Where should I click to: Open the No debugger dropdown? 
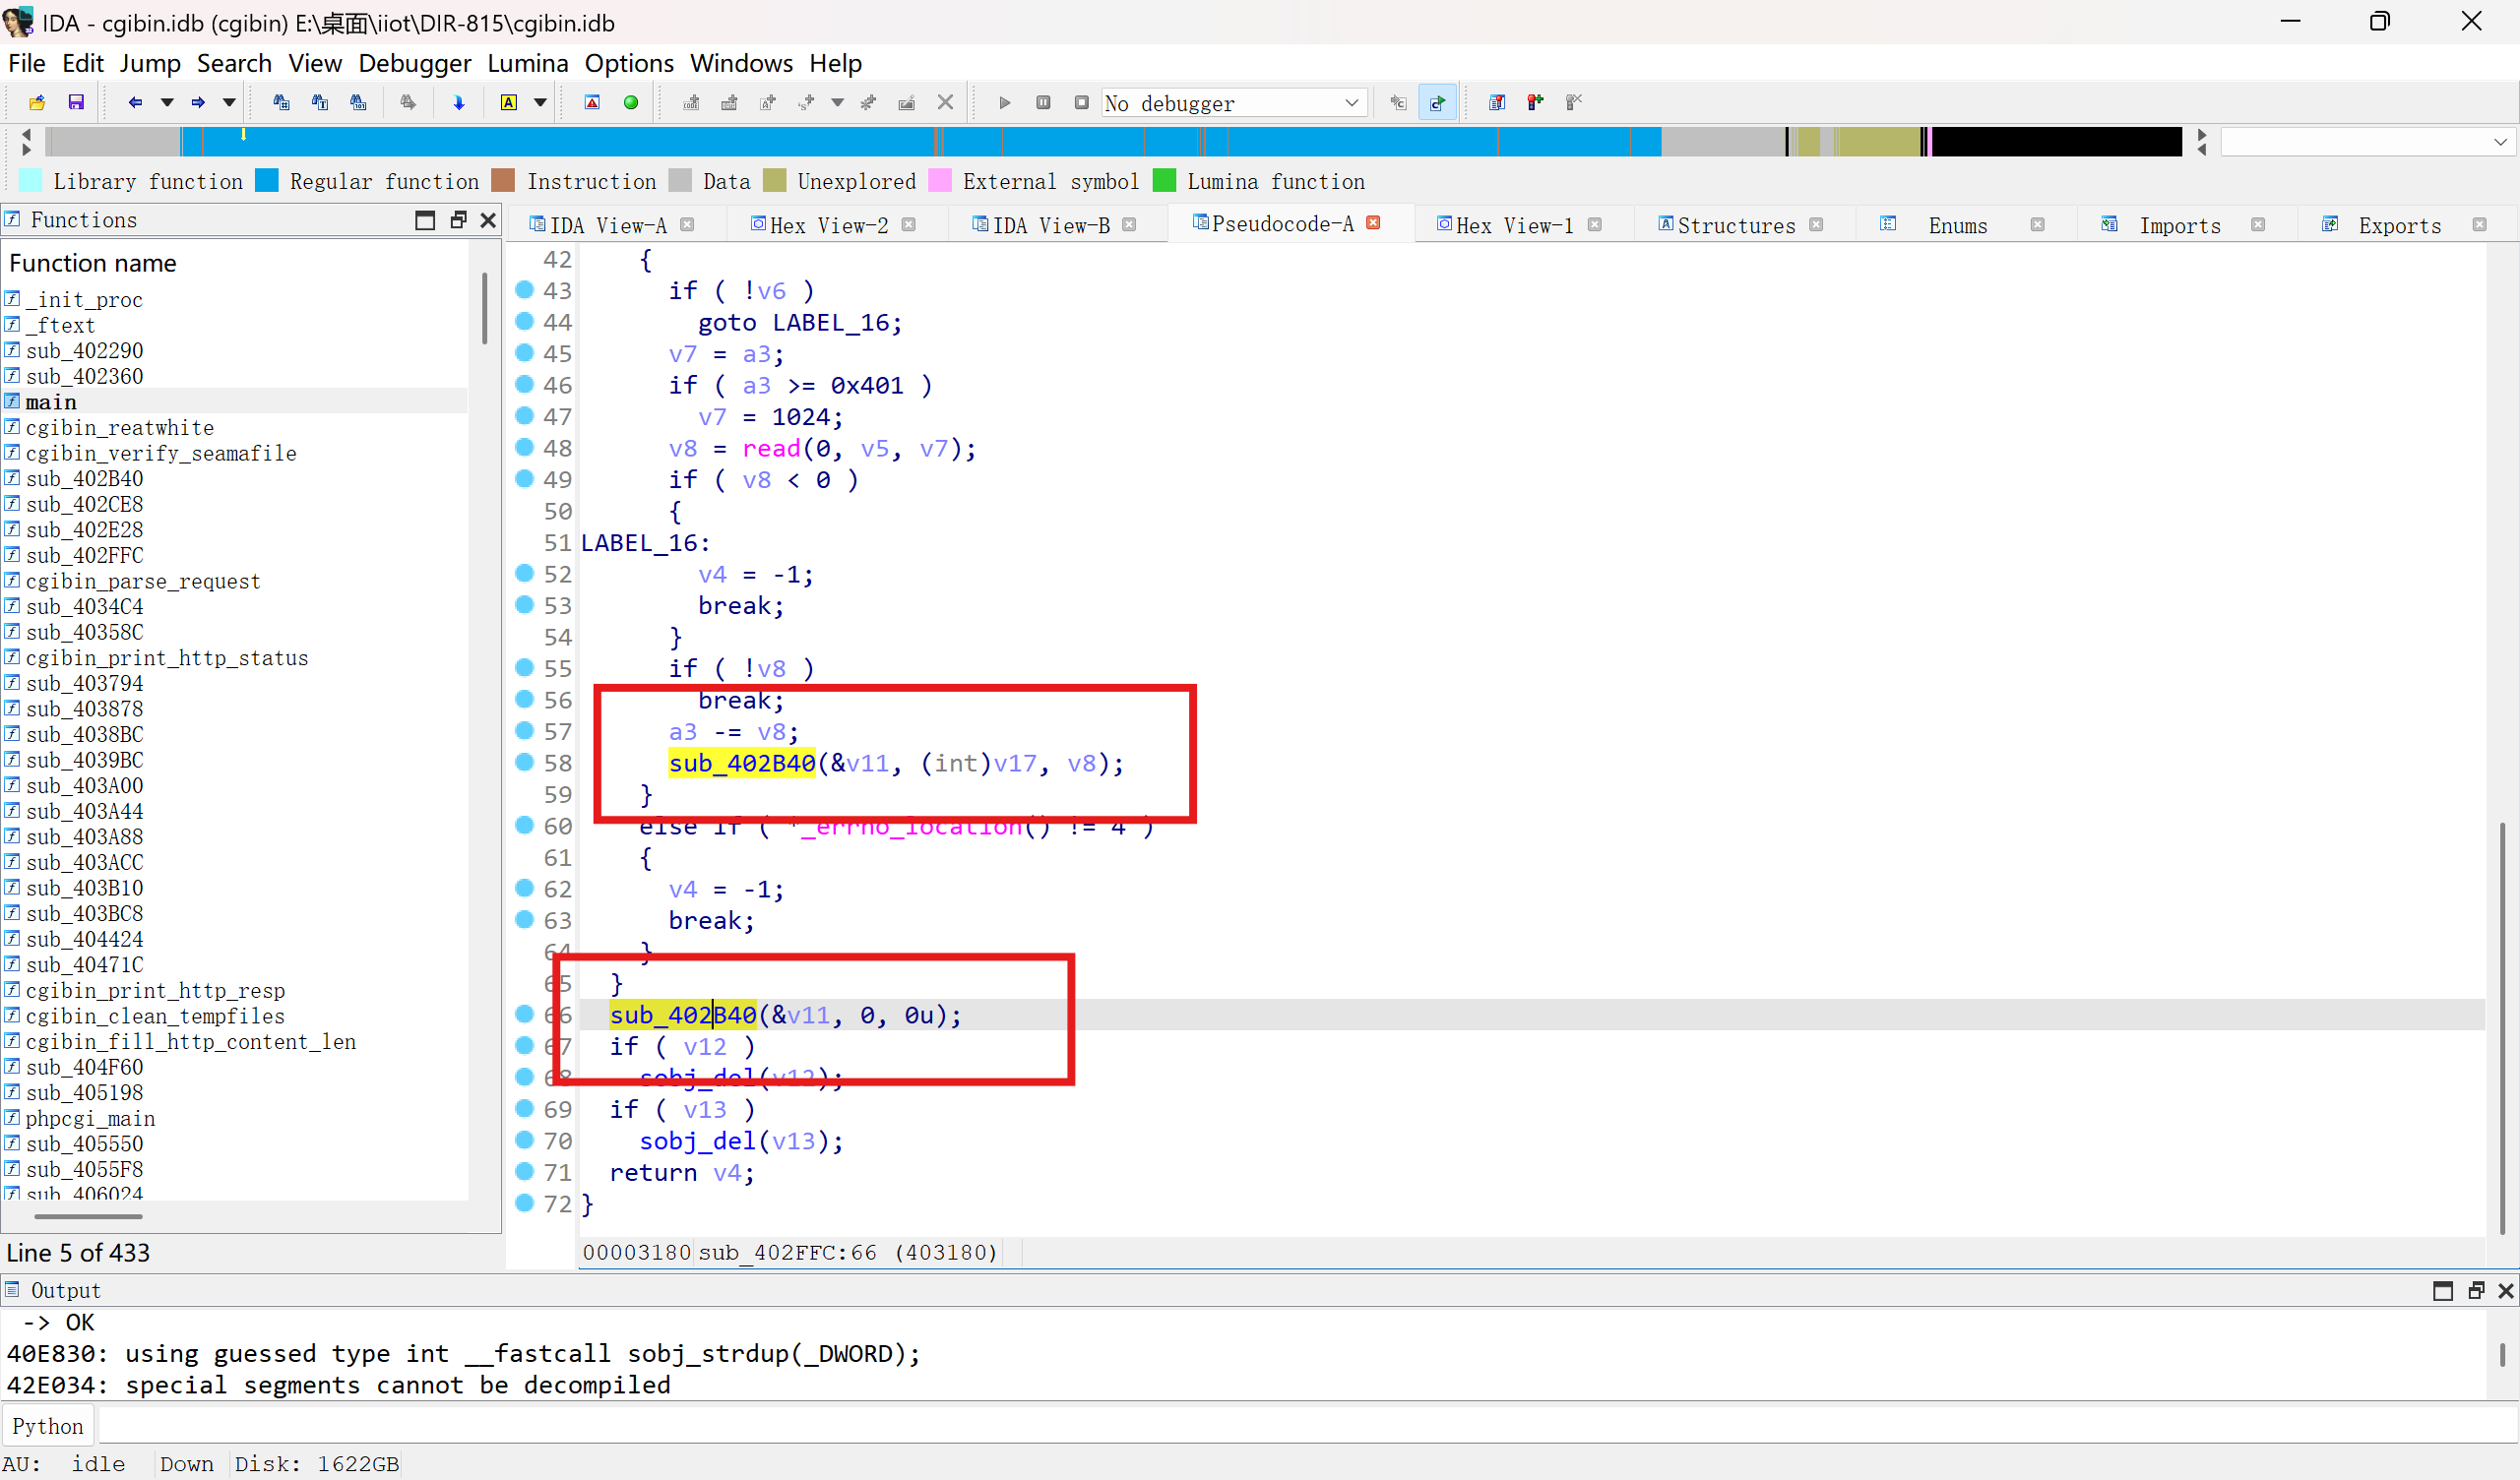coord(1234,103)
